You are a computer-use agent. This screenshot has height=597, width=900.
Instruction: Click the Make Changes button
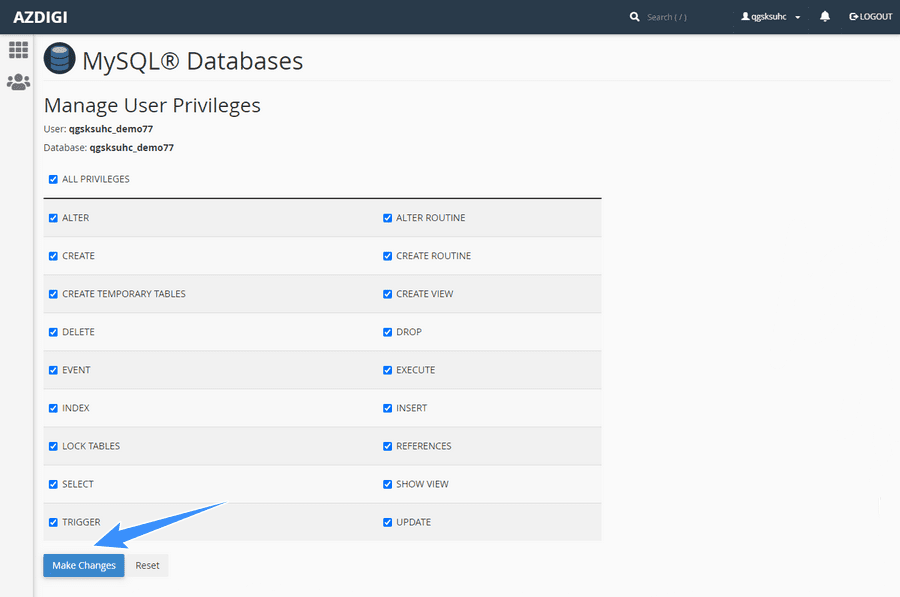click(x=84, y=565)
